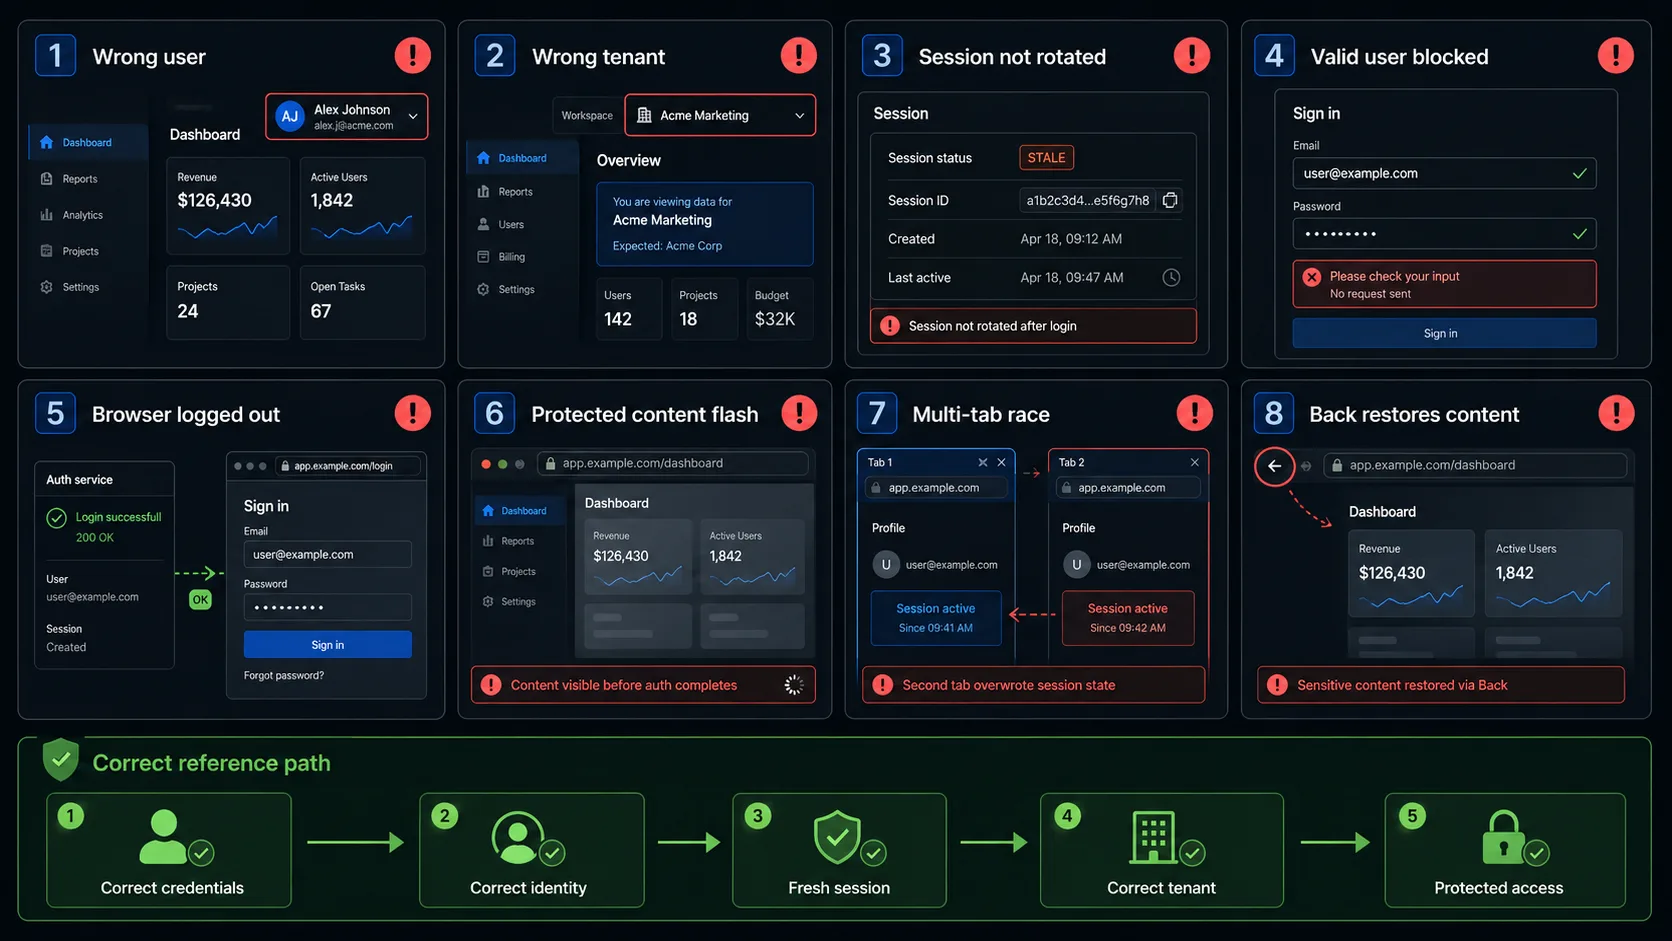Click Active Users 1,842 card in panel 8
Image resolution: width=1672 pixels, height=941 pixels.
[1553, 573]
